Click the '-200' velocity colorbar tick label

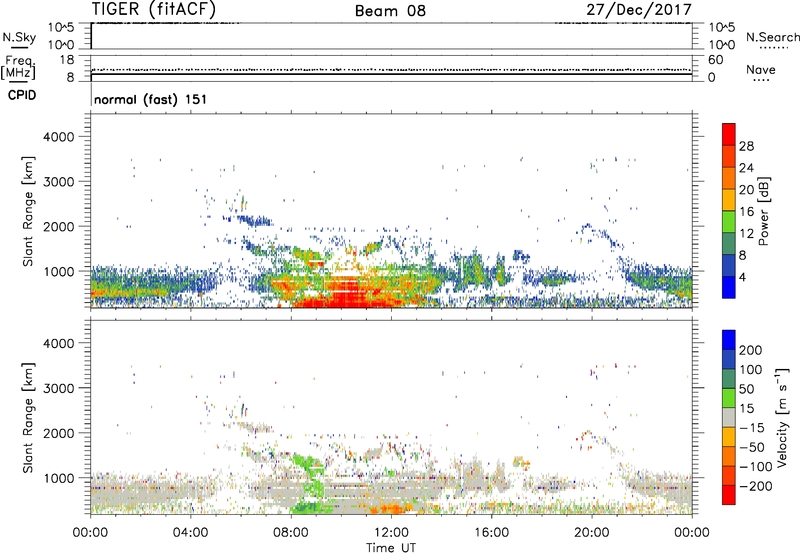click(x=756, y=486)
